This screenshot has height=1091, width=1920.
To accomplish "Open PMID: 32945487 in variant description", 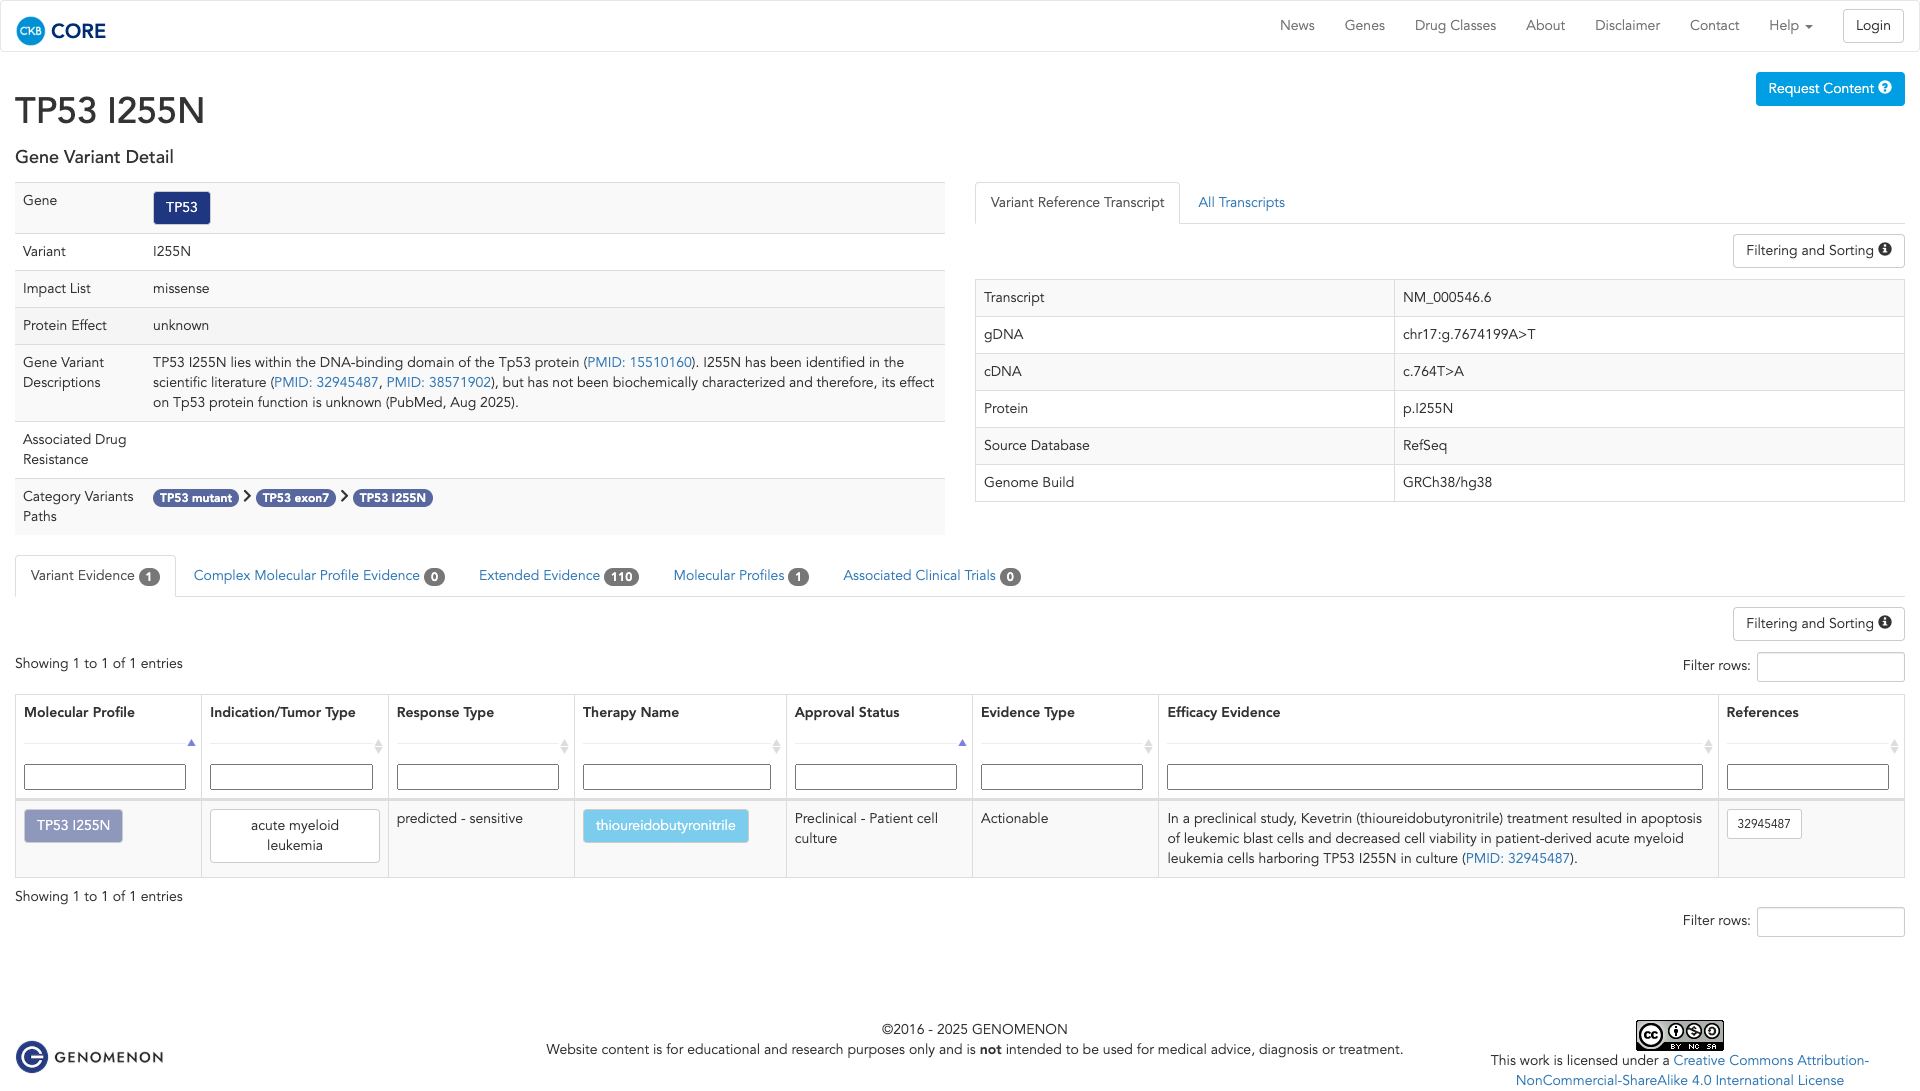I will tap(326, 383).
